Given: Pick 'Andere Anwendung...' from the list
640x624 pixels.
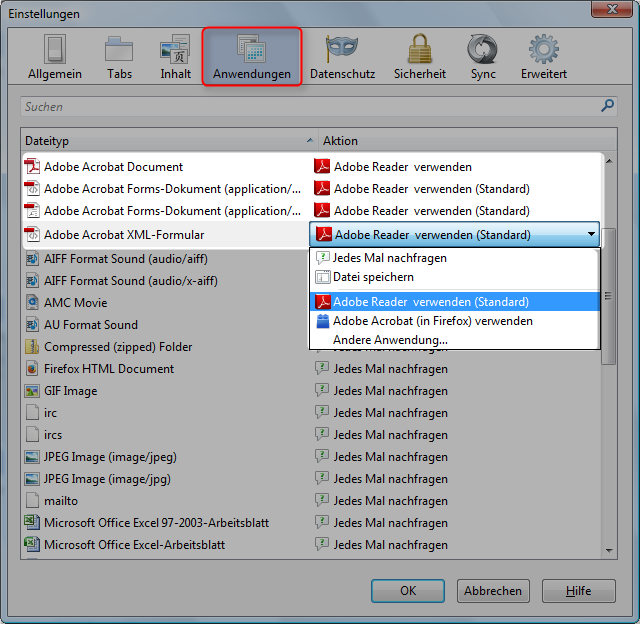Looking at the screenshot, I should click(390, 340).
